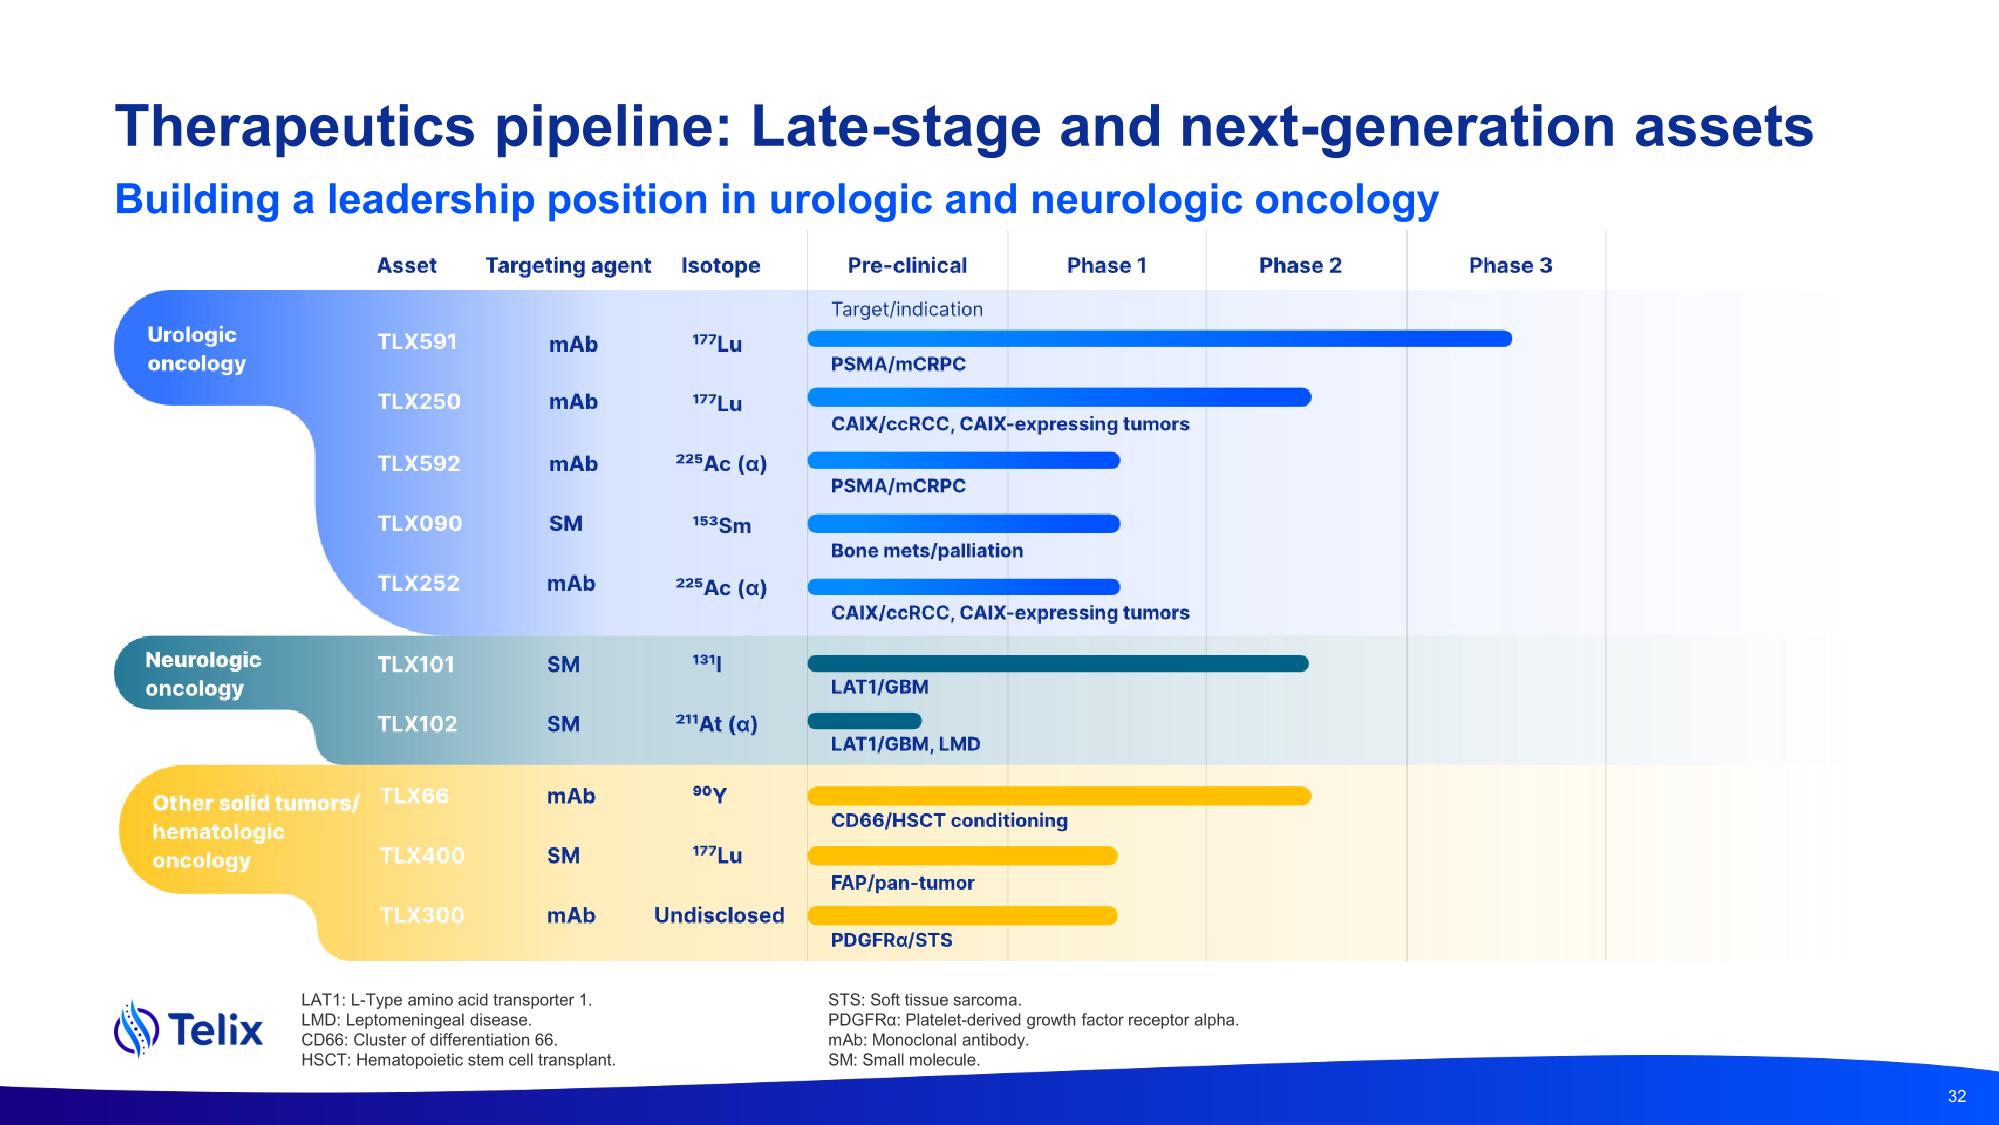
Task: Click the Urologic oncology category label
Action: (196, 349)
